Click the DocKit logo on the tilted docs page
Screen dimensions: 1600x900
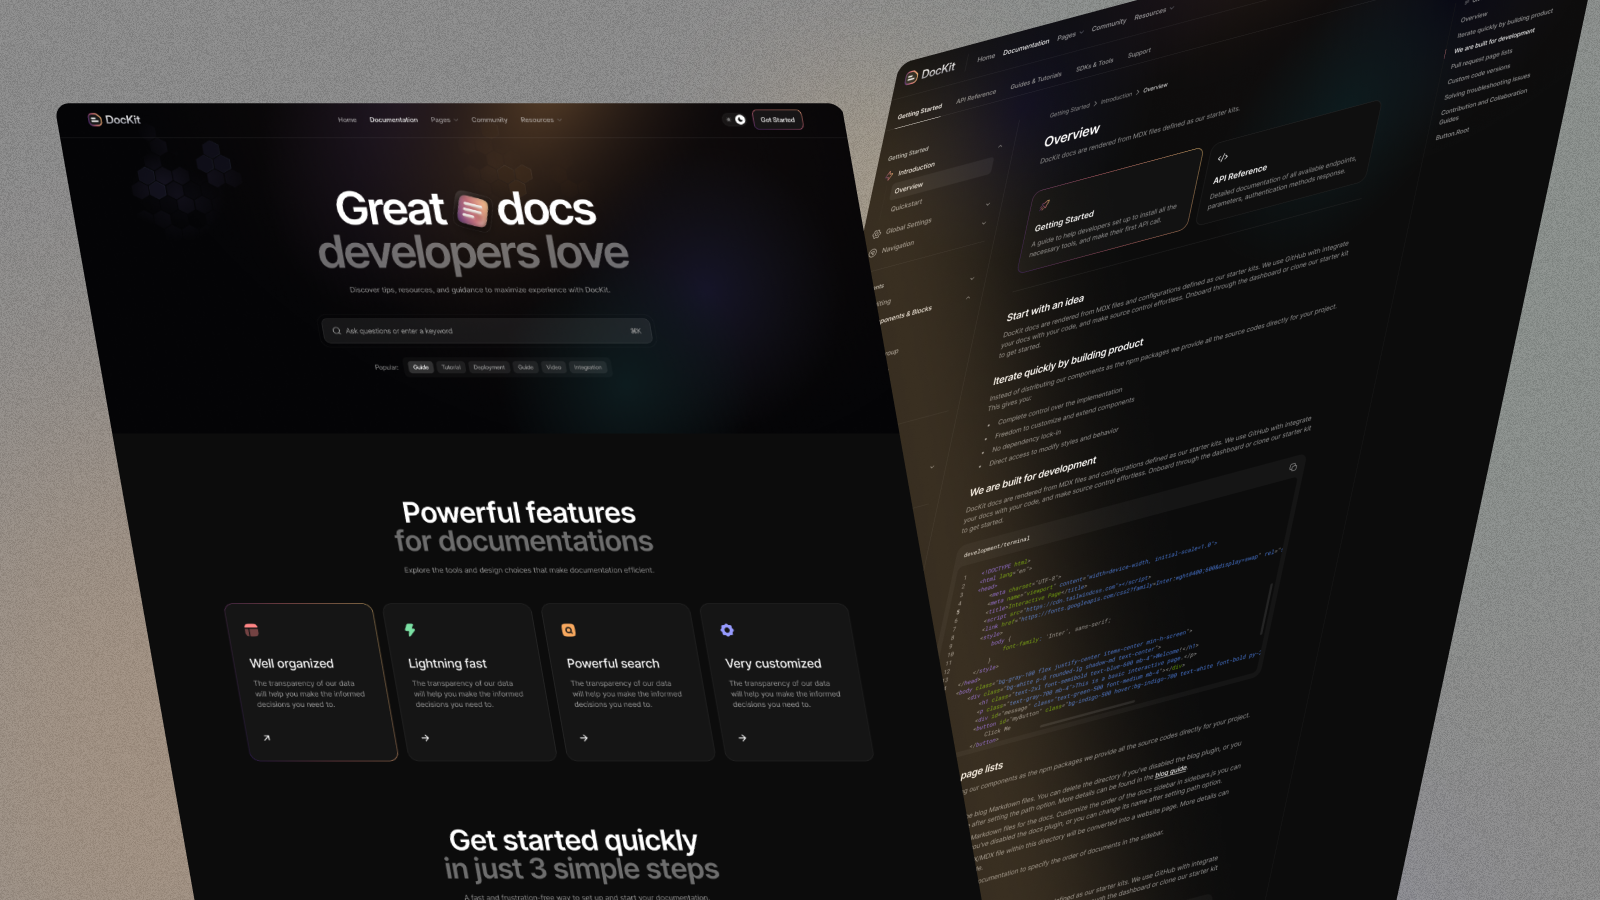[930, 73]
